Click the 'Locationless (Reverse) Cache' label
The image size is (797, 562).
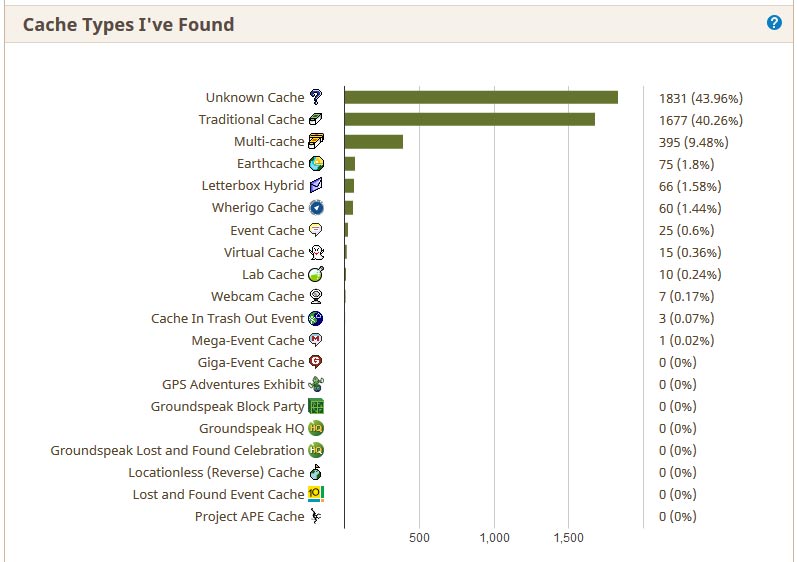(x=217, y=473)
